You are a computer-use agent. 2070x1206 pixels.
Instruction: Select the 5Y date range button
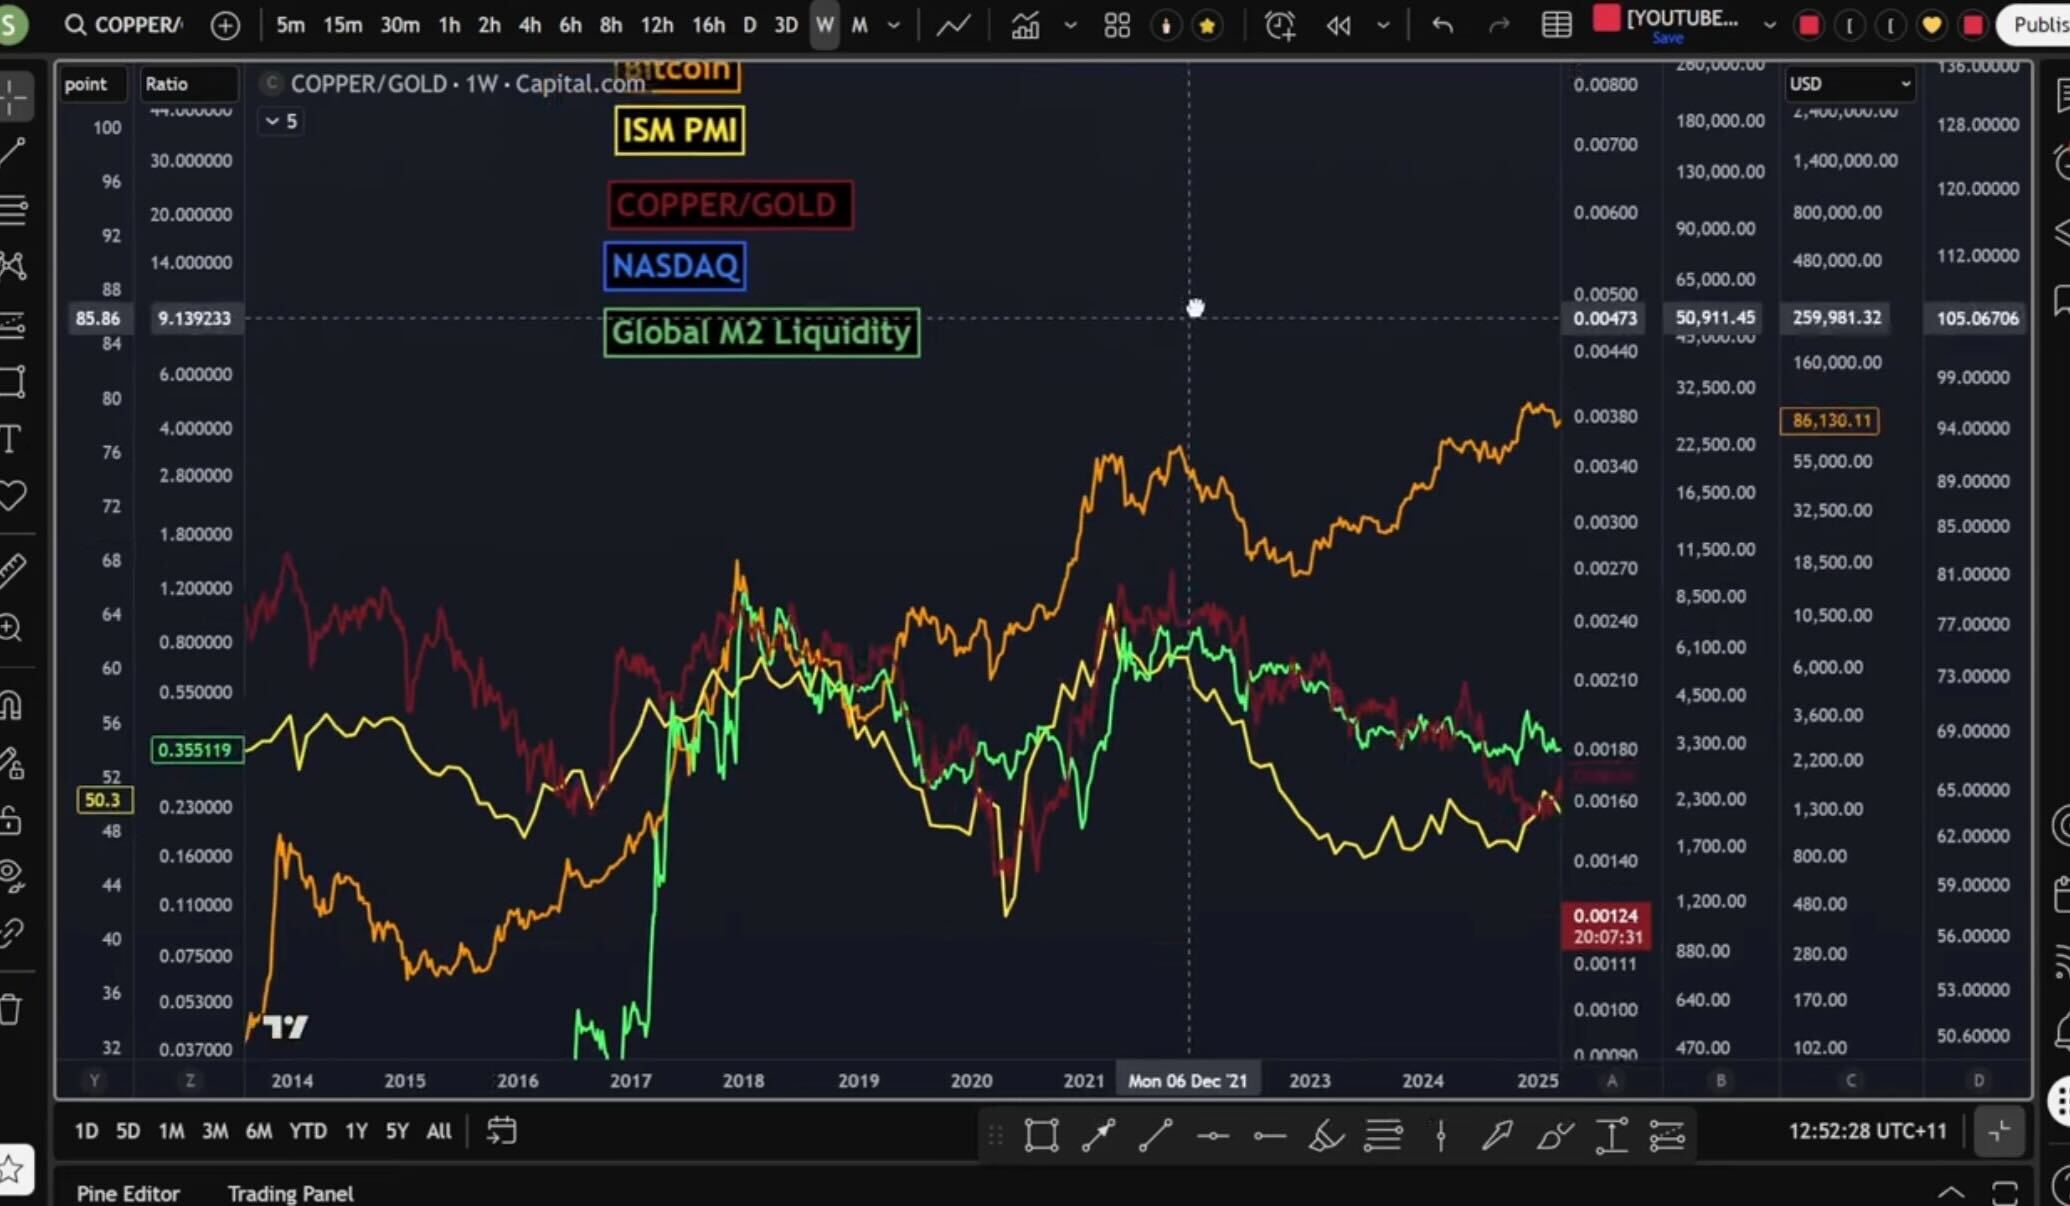(397, 1131)
